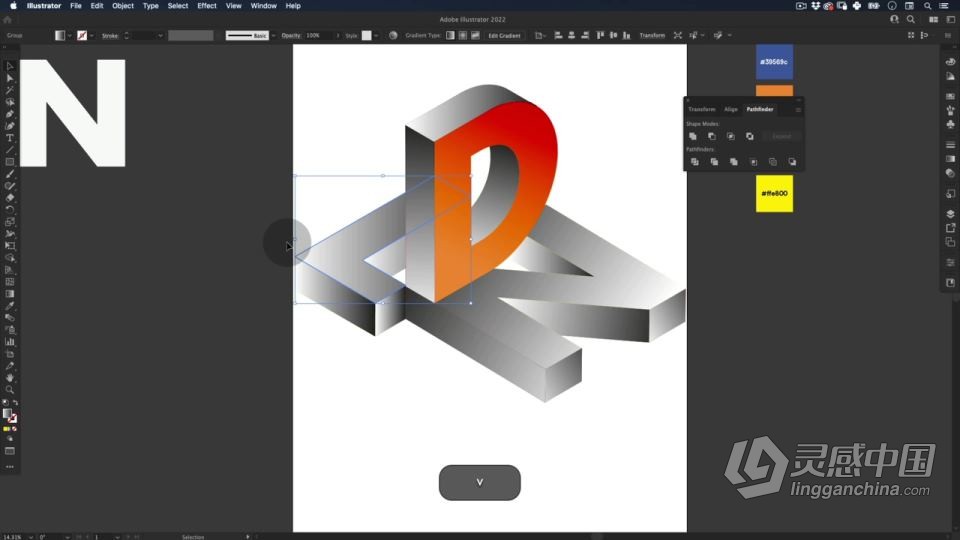Choose the Pen tool

tap(10, 114)
